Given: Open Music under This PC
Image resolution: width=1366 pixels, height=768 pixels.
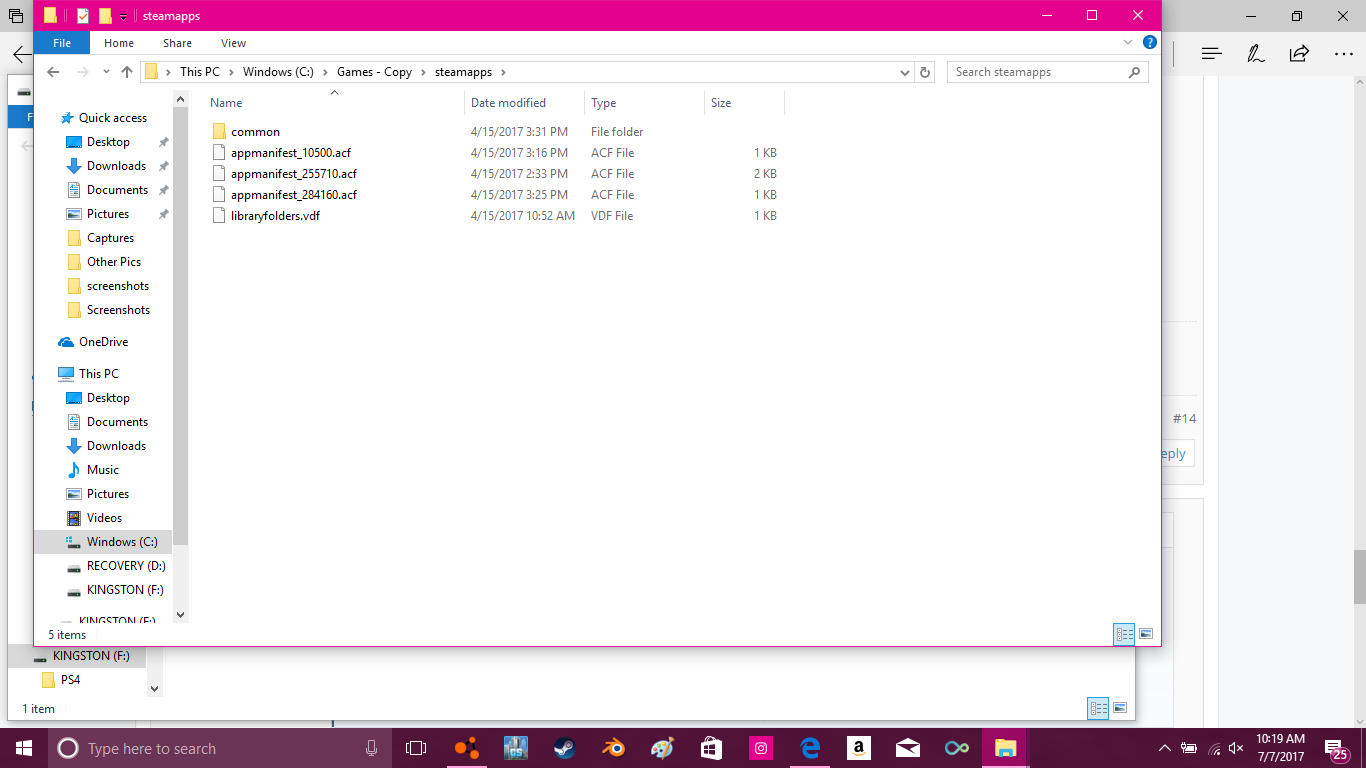Looking at the screenshot, I should tap(102, 470).
